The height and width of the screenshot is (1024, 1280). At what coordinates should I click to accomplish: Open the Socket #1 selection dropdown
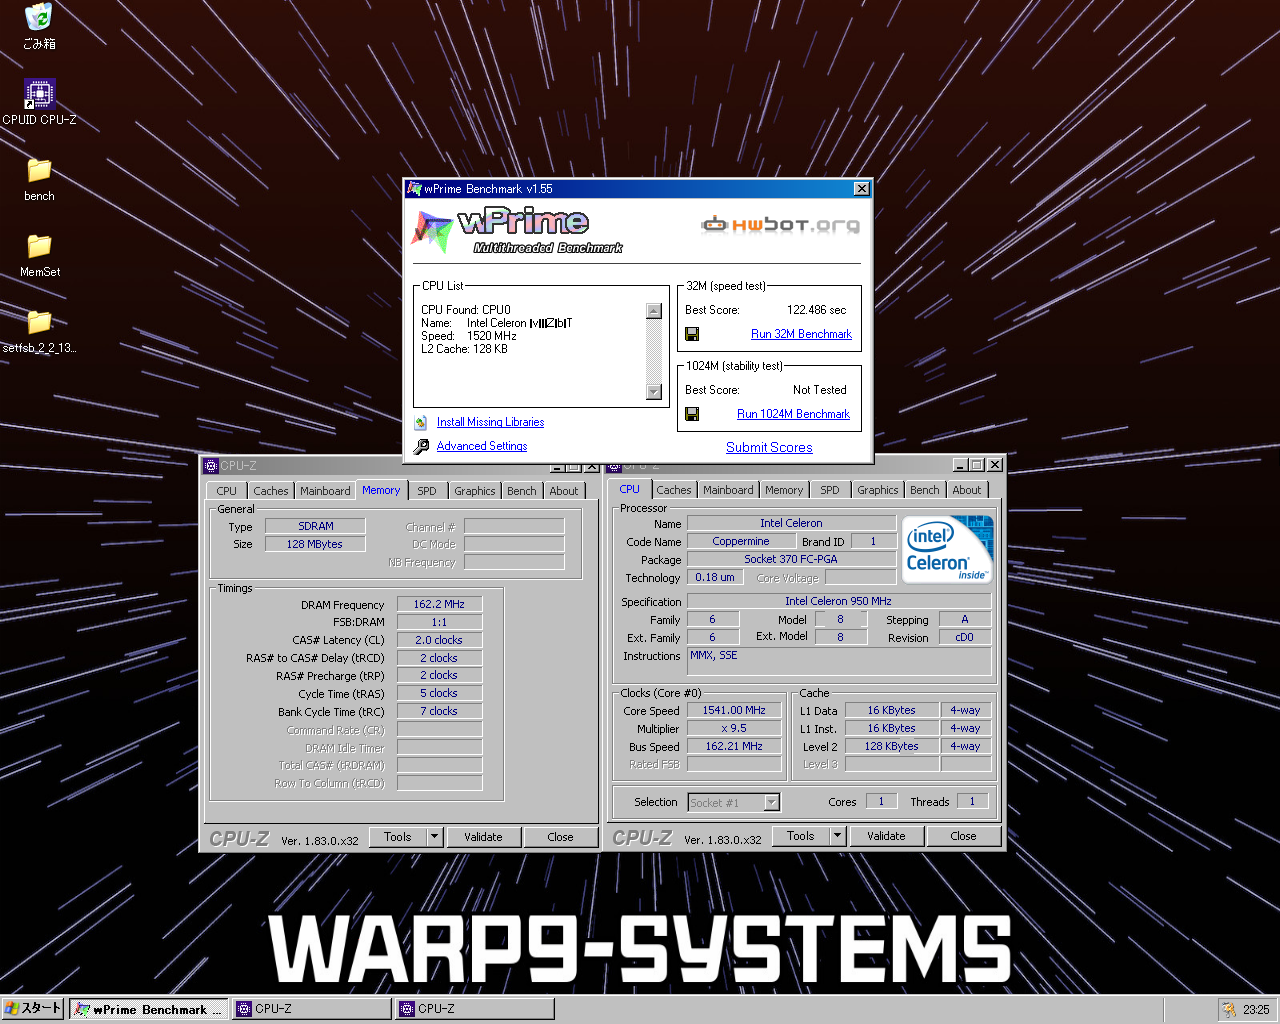point(734,802)
